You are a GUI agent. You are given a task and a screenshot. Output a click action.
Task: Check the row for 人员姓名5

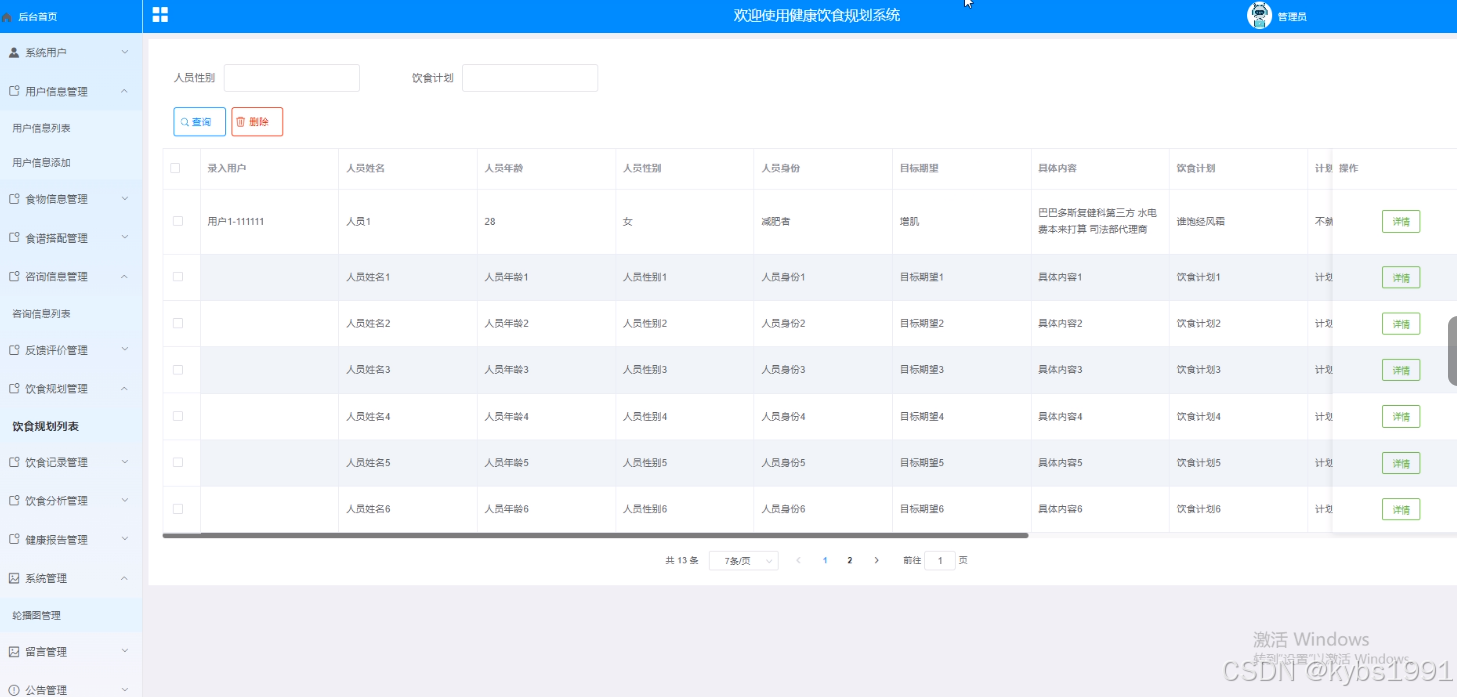(178, 462)
